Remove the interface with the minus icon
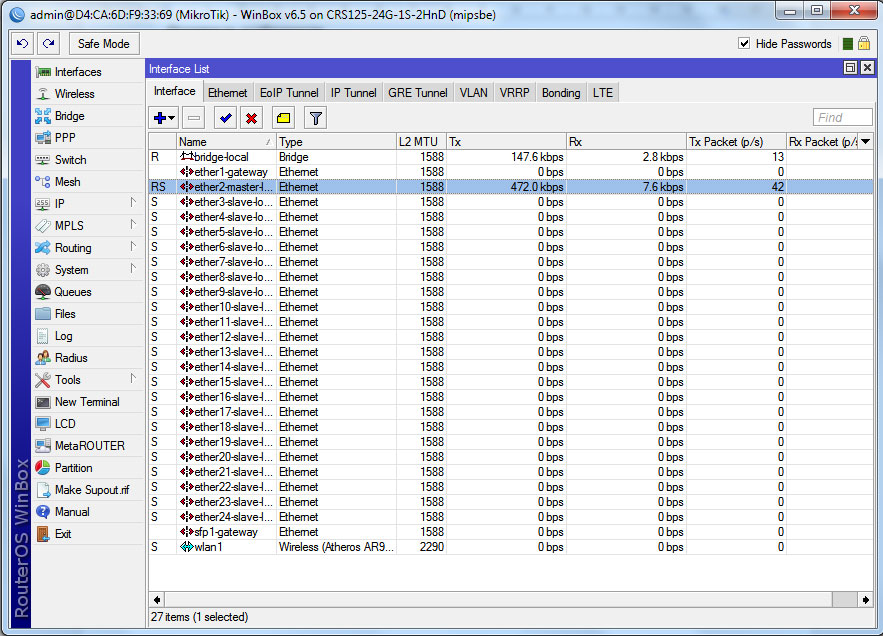 (x=194, y=117)
